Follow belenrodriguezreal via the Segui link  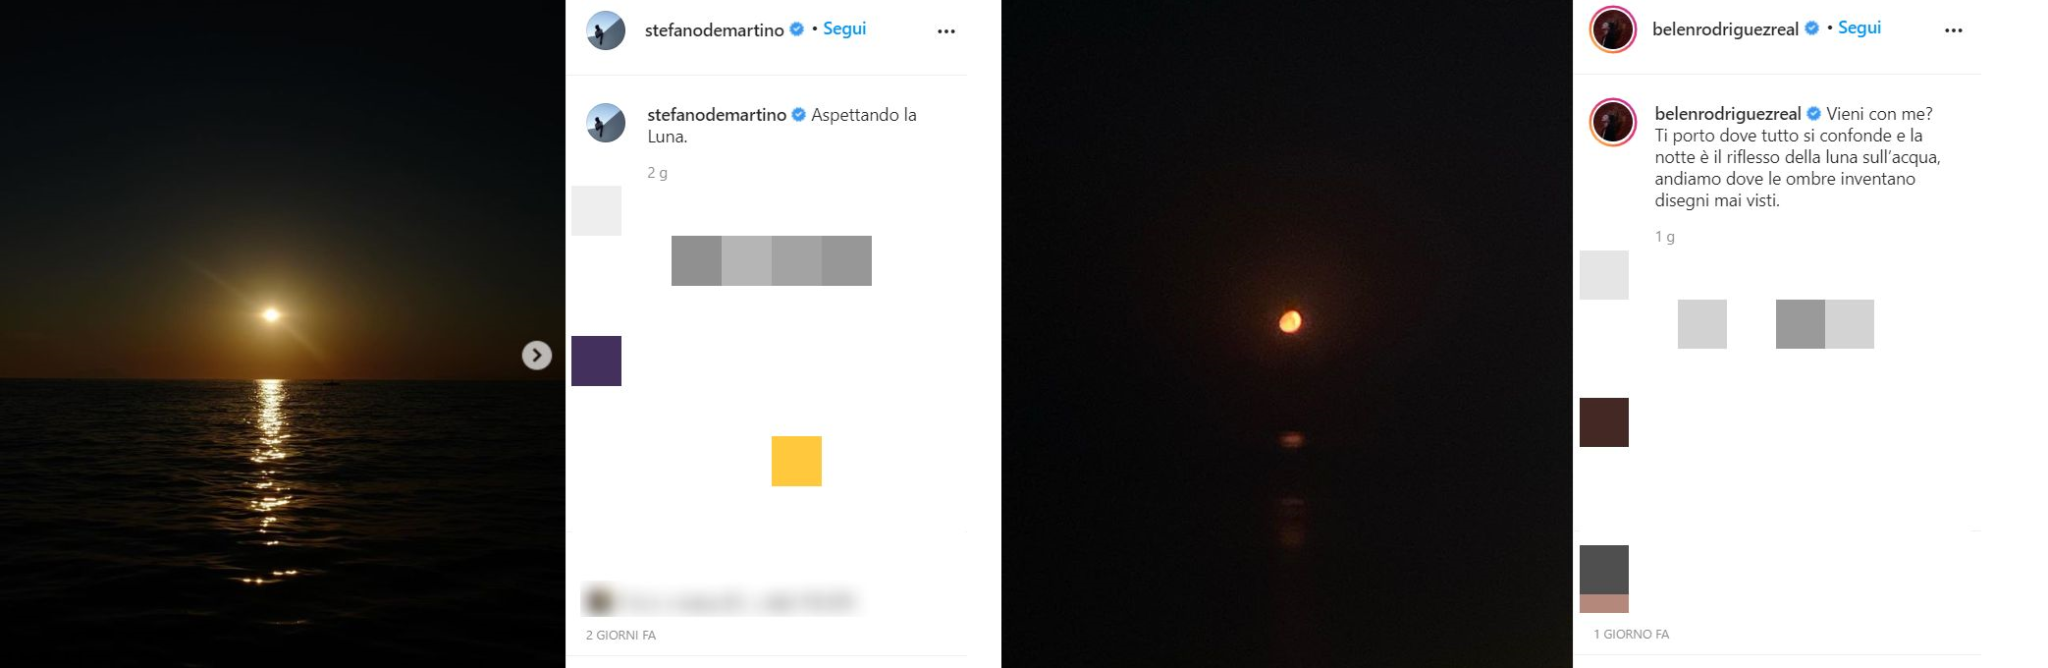tap(1859, 28)
